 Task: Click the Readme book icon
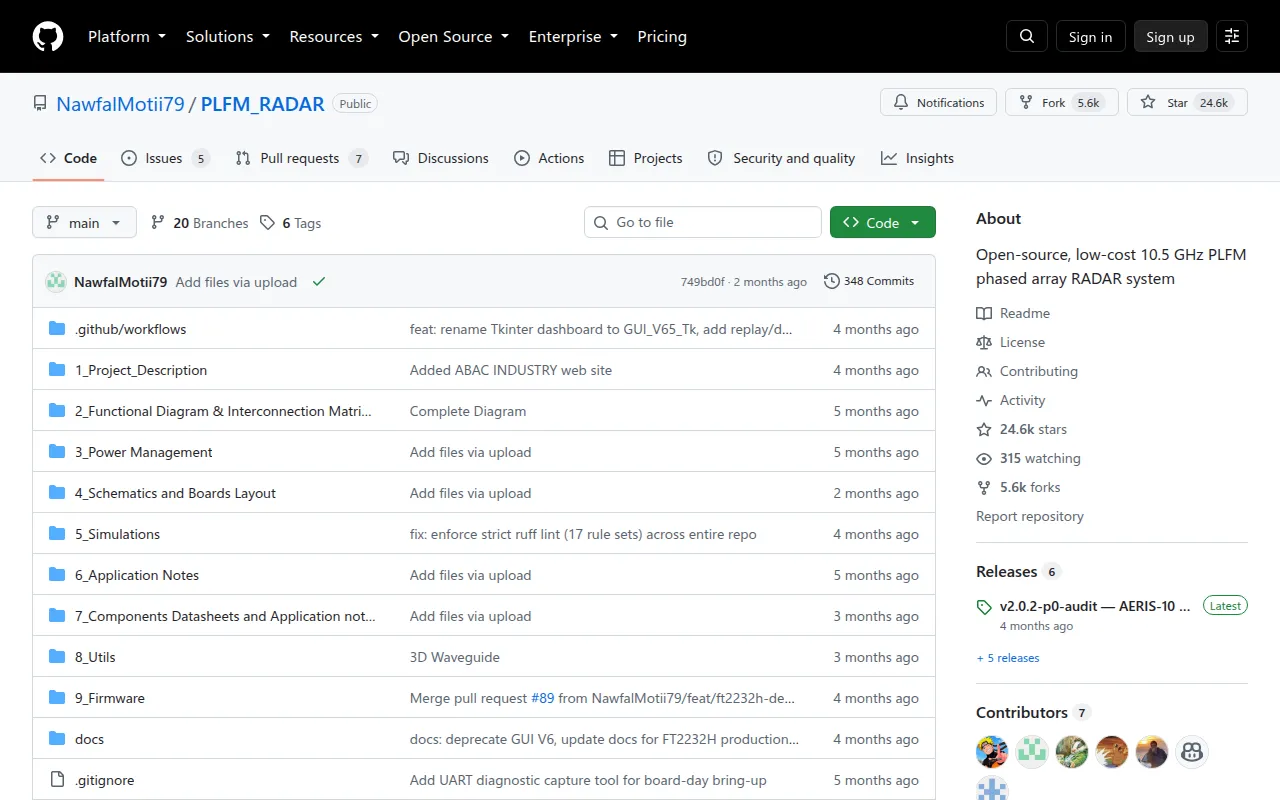point(984,313)
